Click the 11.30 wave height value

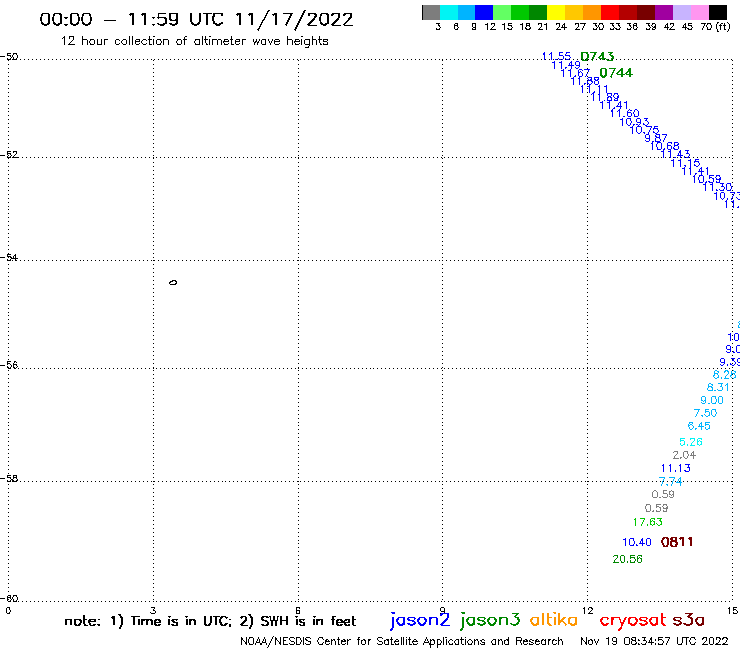(x=717, y=187)
